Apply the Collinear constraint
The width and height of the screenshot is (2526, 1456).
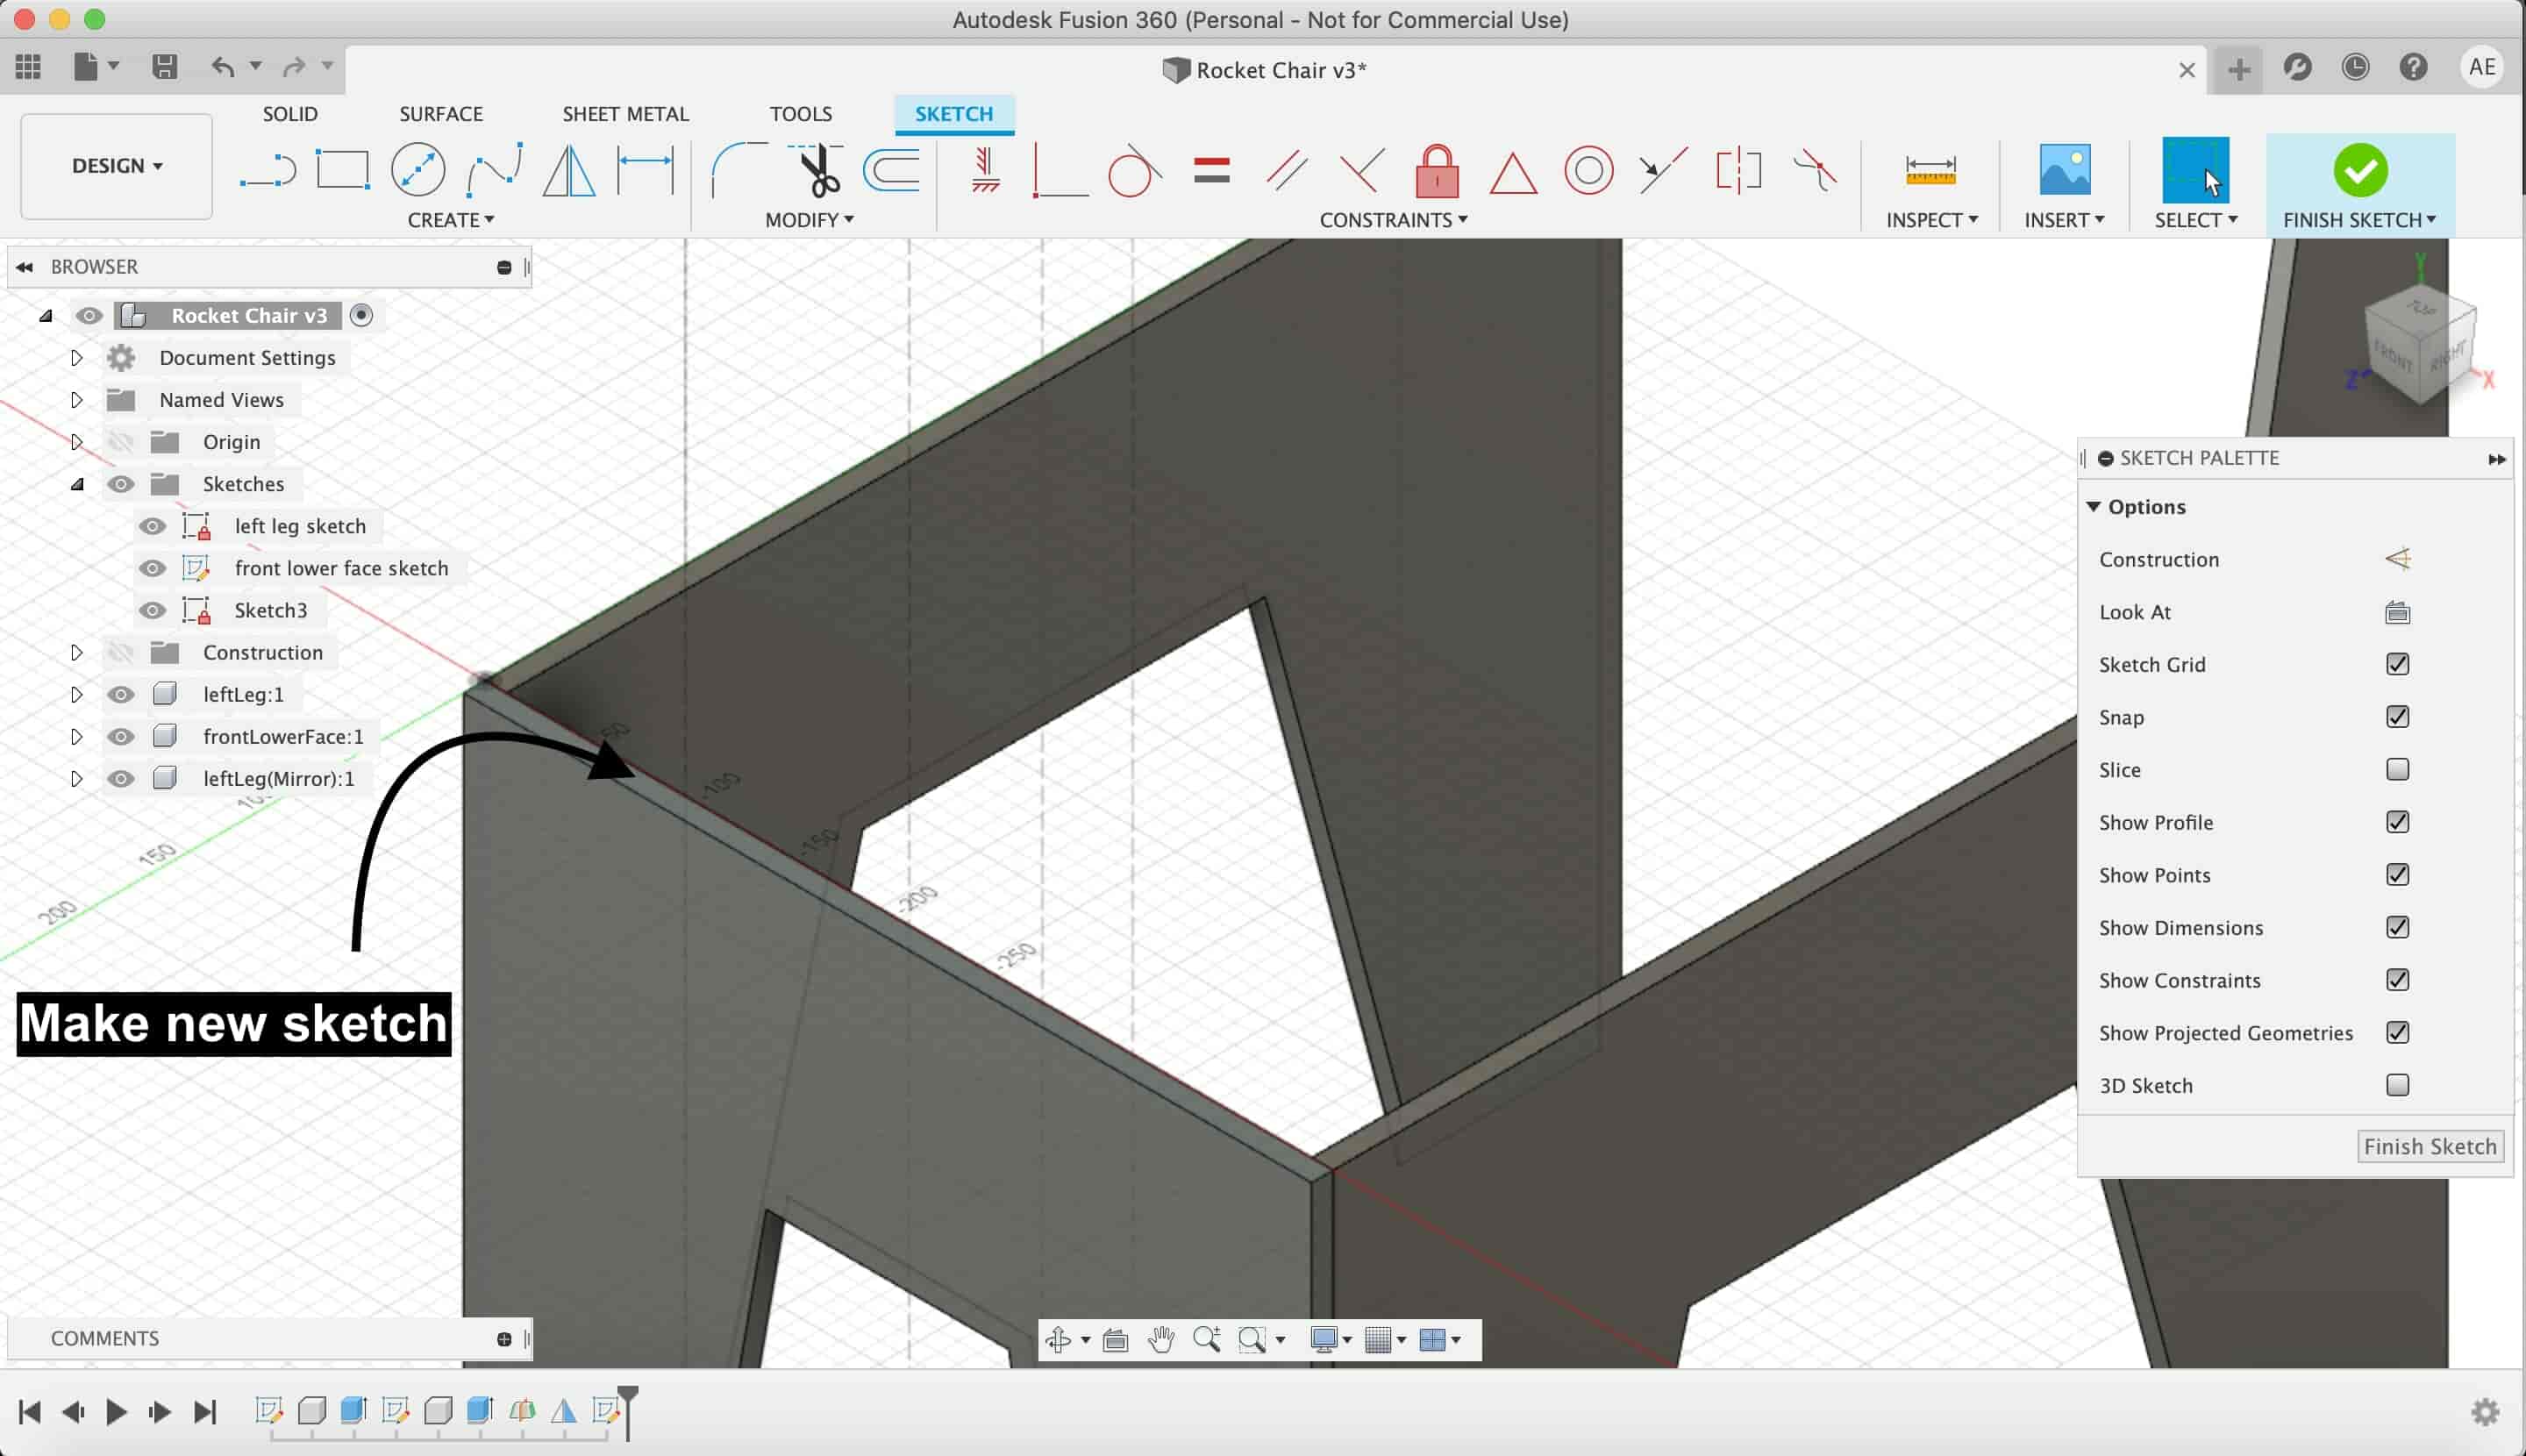click(x=1663, y=170)
